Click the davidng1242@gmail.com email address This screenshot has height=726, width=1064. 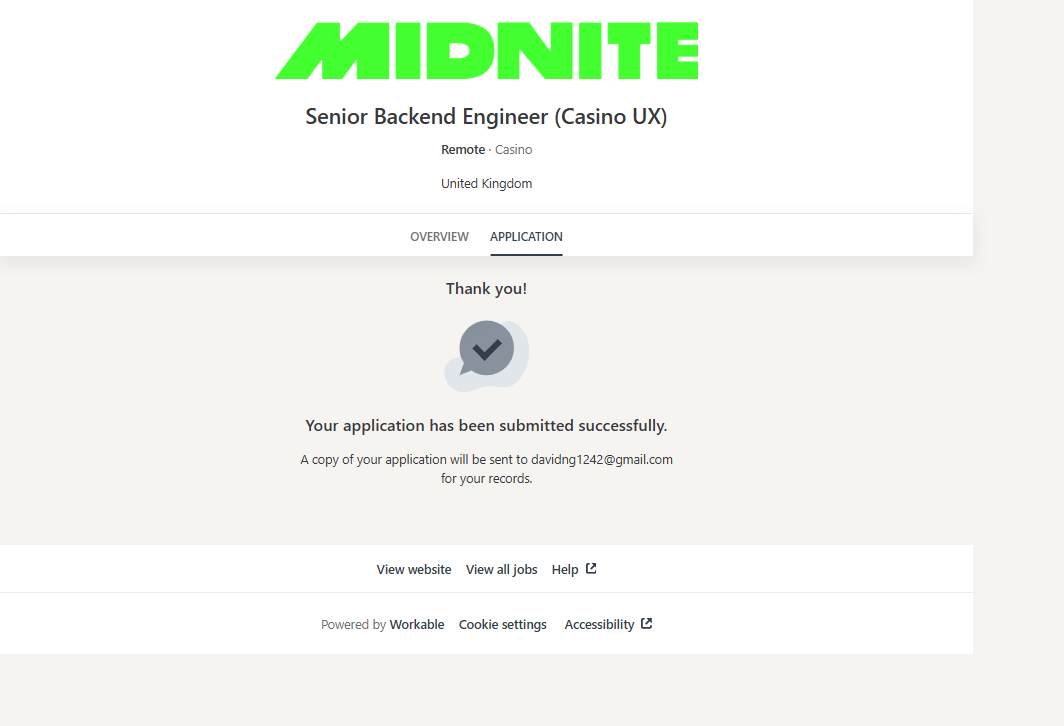[602, 460]
